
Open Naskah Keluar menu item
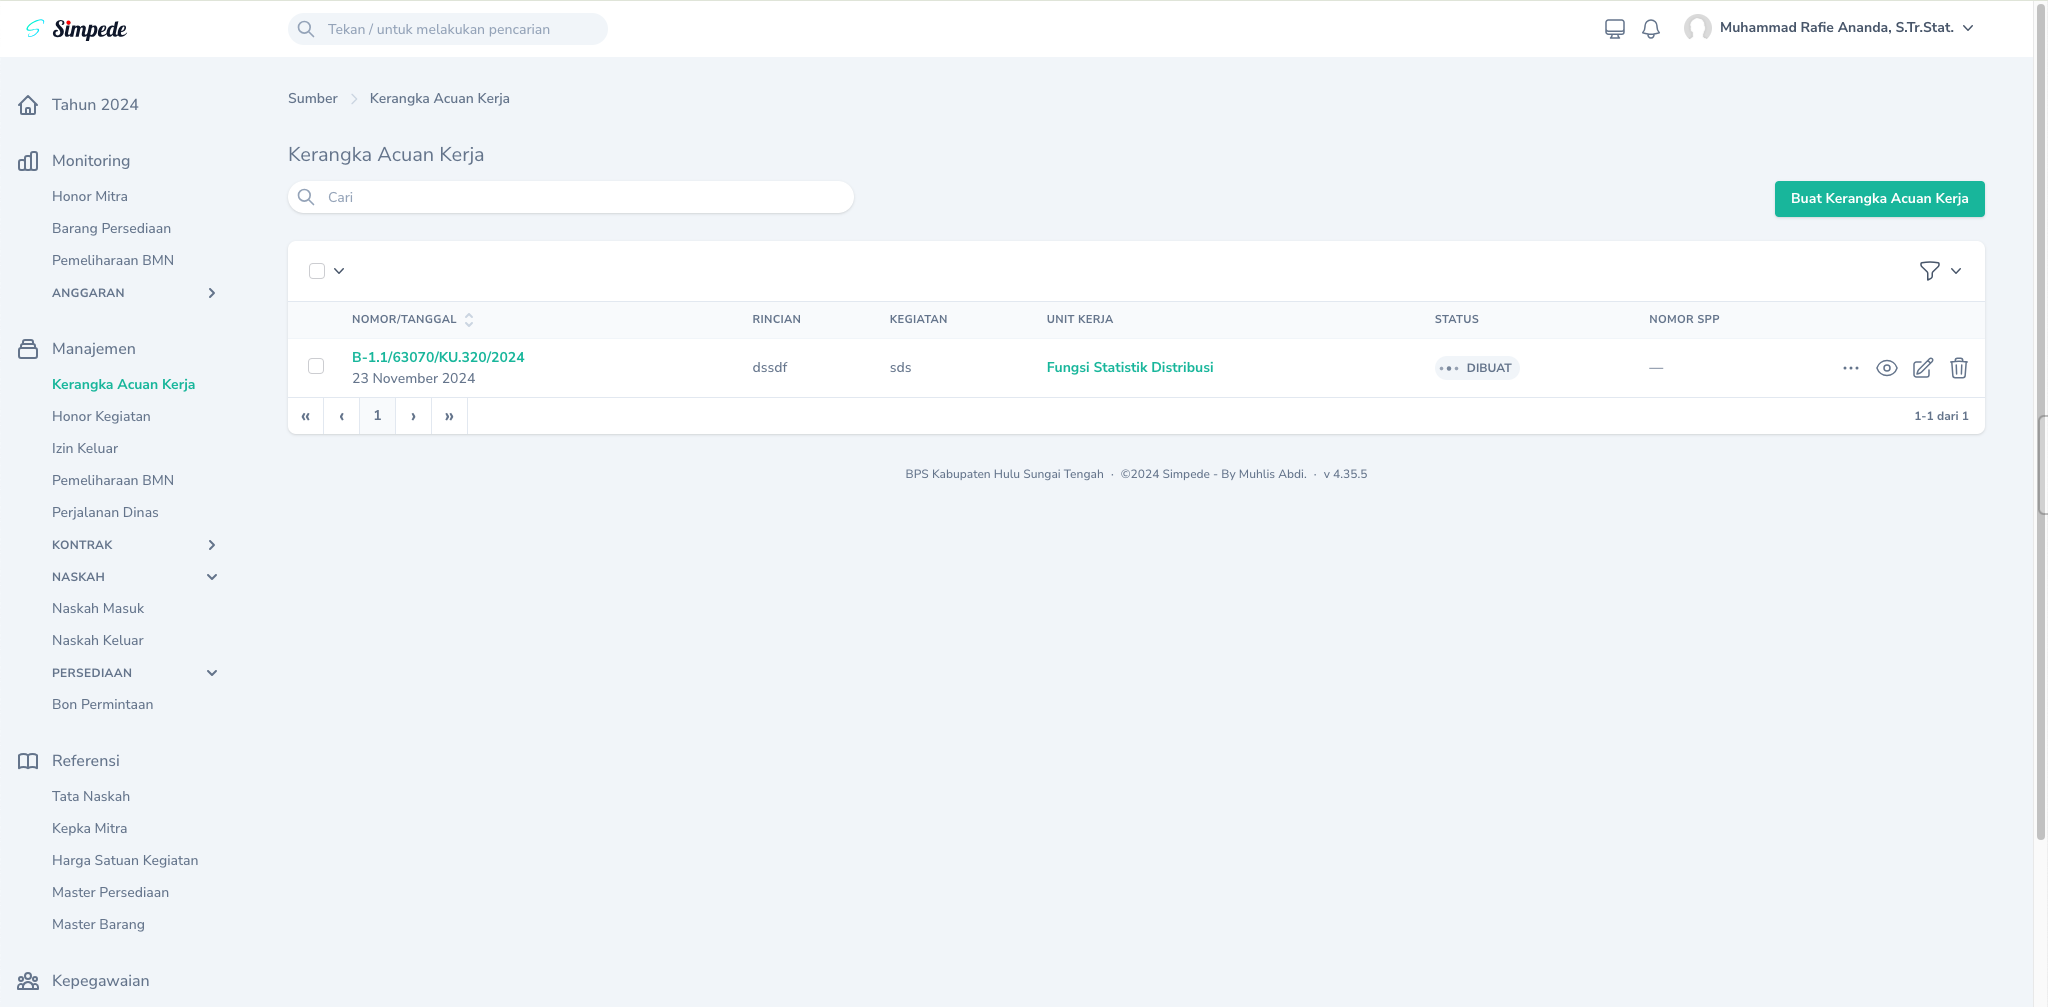(98, 641)
